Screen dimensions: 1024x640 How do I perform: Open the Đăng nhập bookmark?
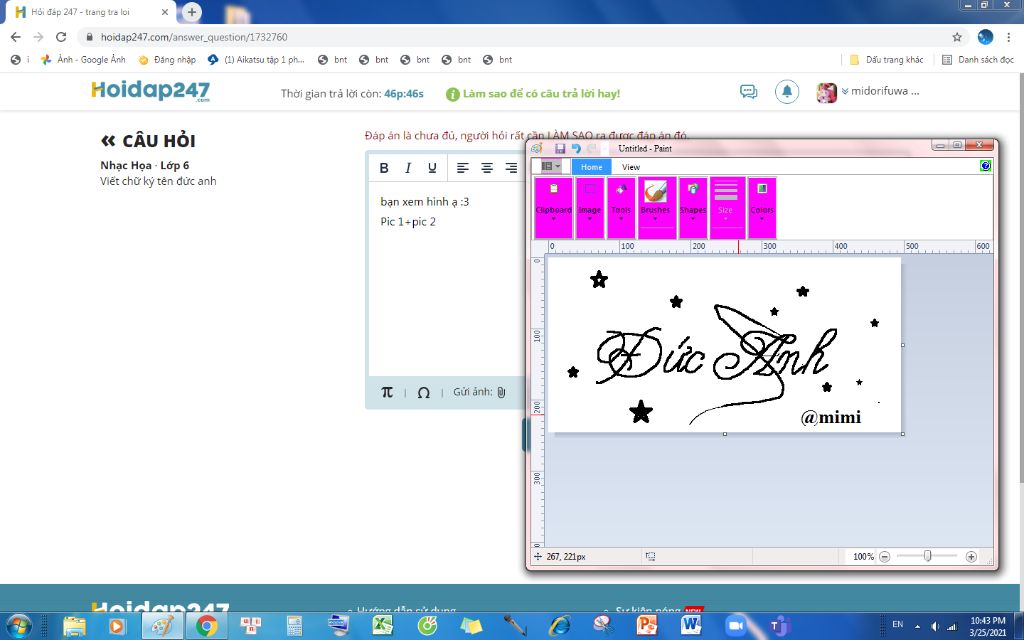click(167, 59)
